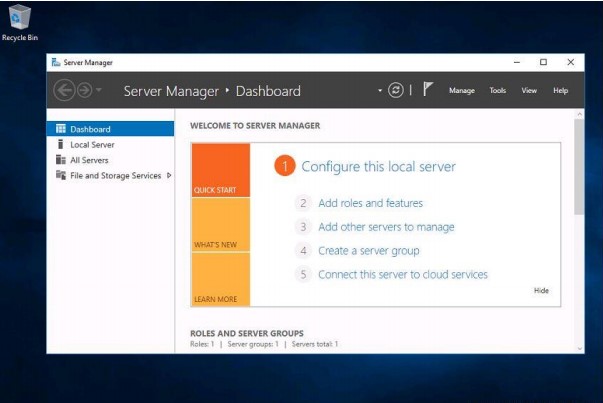The height and width of the screenshot is (403, 603).
Task: Maximize the Server Manager window
Action: (543, 62)
